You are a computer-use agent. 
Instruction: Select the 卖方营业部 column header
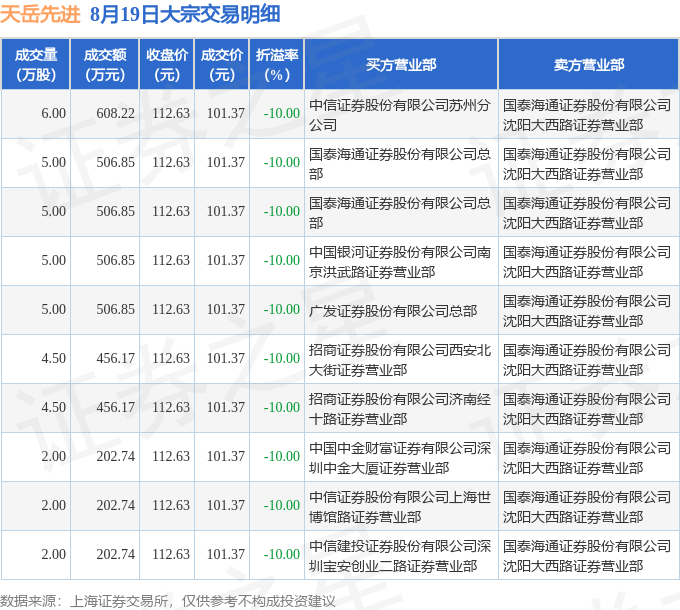coord(588,65)
